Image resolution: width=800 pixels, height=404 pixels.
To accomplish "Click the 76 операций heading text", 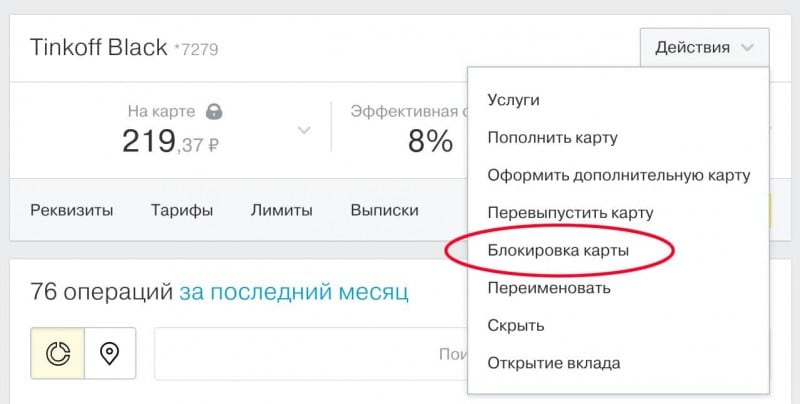I will (x=102, y=292).
